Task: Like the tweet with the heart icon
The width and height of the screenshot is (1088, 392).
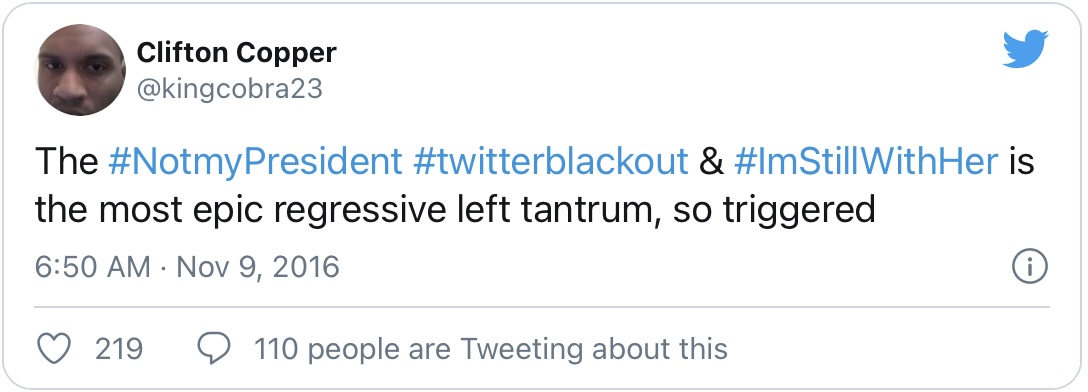Action: pyautogui.click(x=53, y=348)
